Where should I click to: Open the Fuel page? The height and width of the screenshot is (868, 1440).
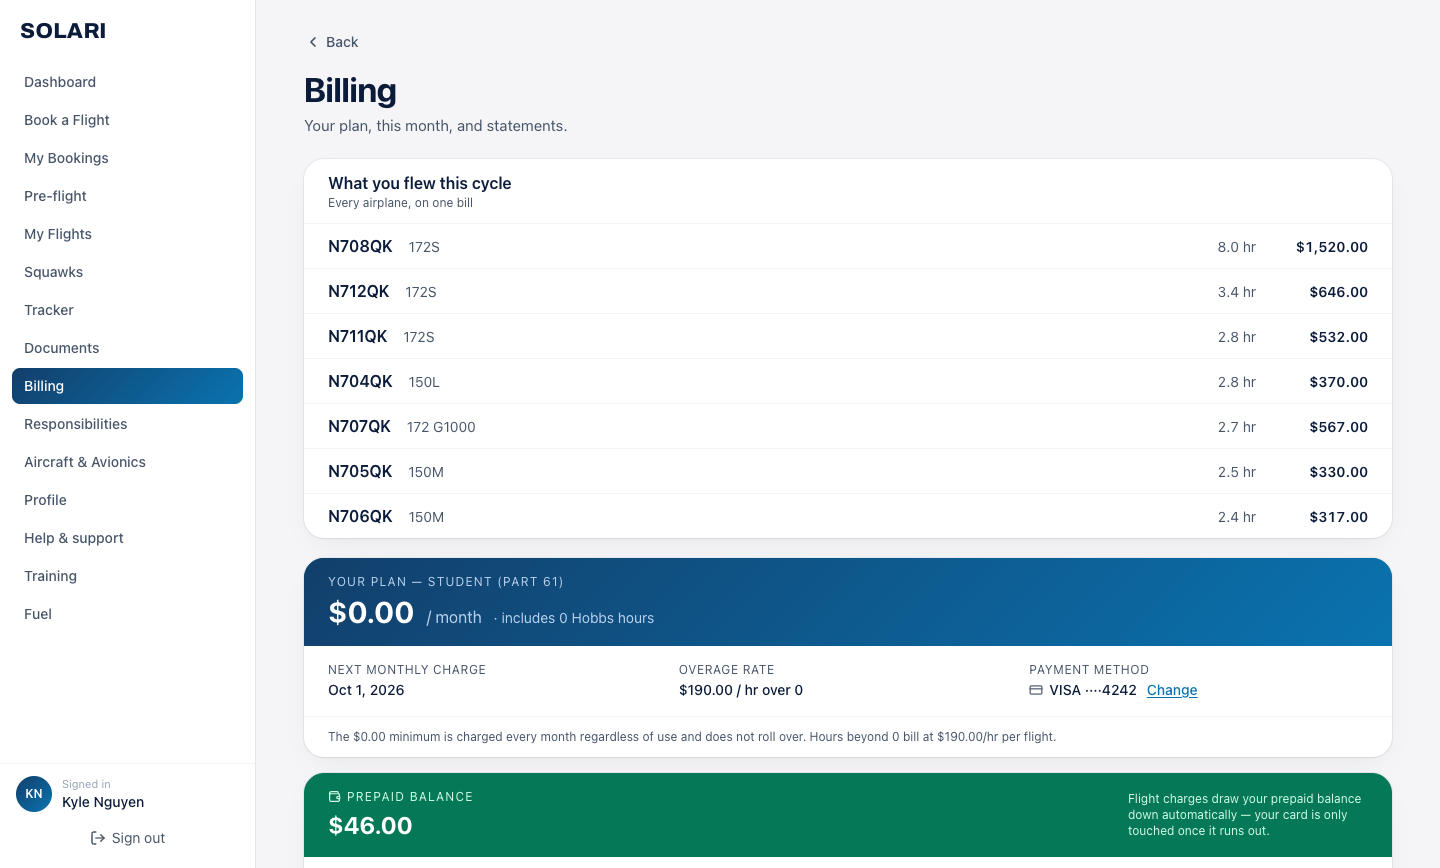(127, 614)
